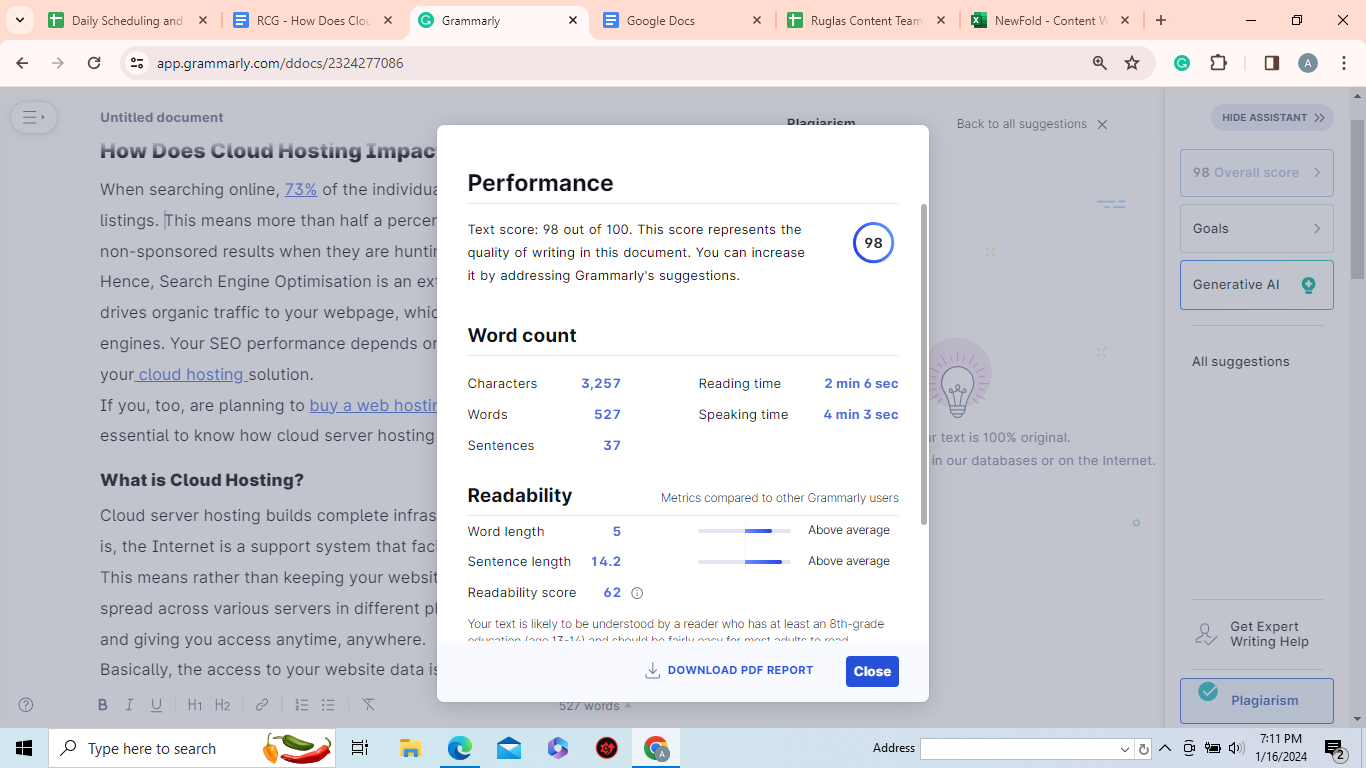The height and width of the screenshot is (768, 1366).
Task: Bookmark this page with star
Action: pos(1132,63)
